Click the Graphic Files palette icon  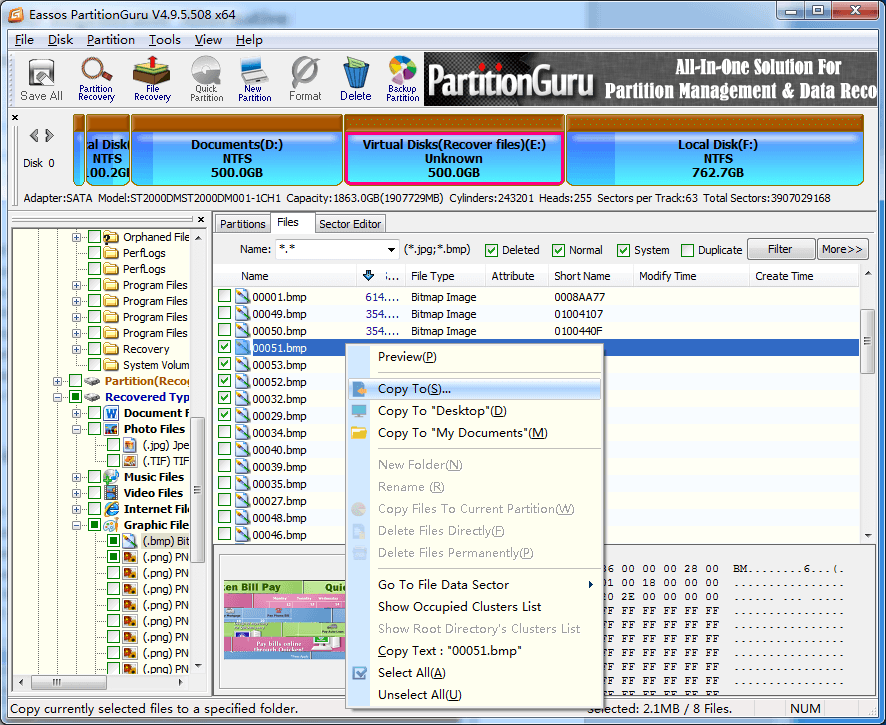(111, 525)
